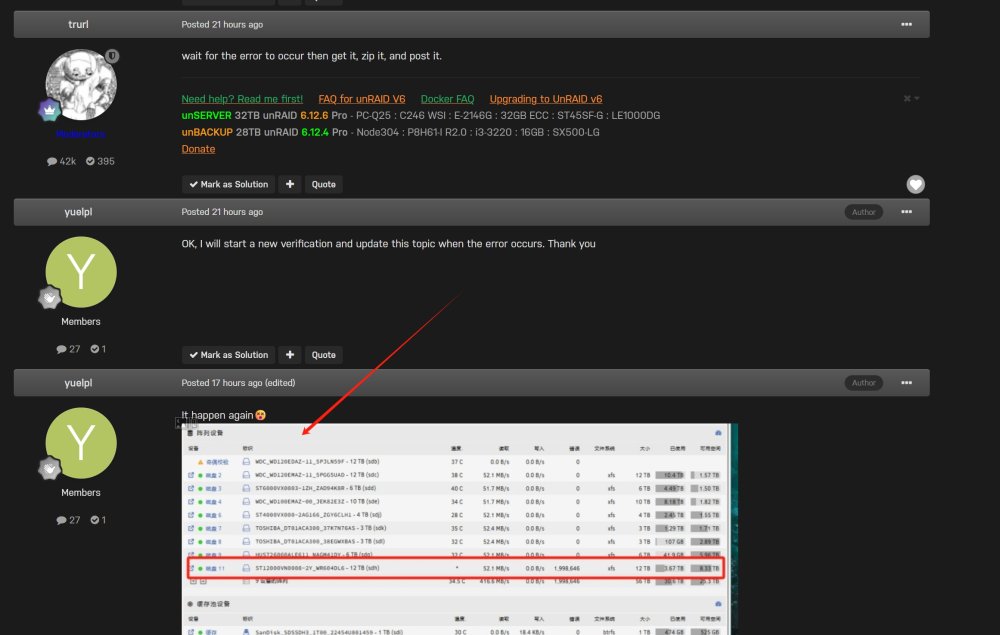Viewport: 1000px width, 635px height.
Task: Click Author badge on yuelpl's 17-hour post
Action: (864, 383)
